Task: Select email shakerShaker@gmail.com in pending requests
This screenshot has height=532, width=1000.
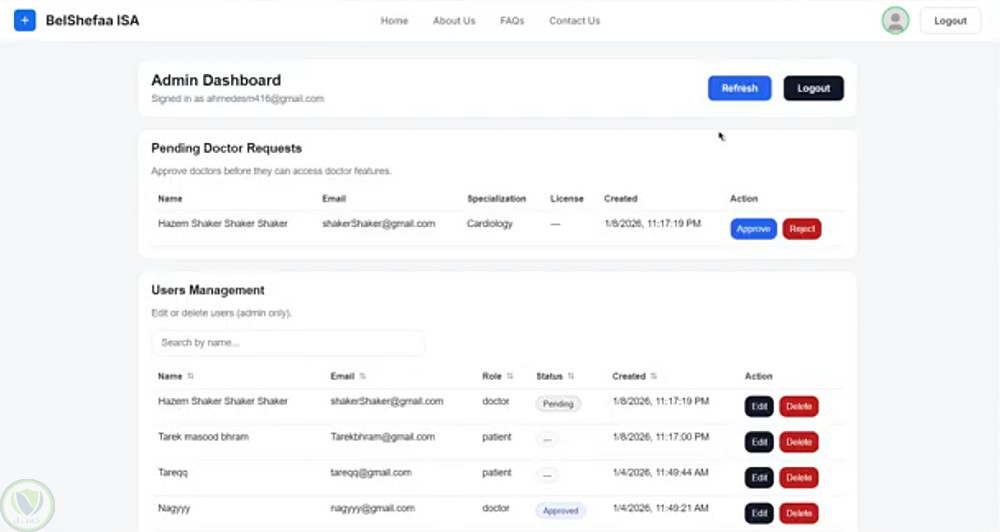Action: pos(379,224)
